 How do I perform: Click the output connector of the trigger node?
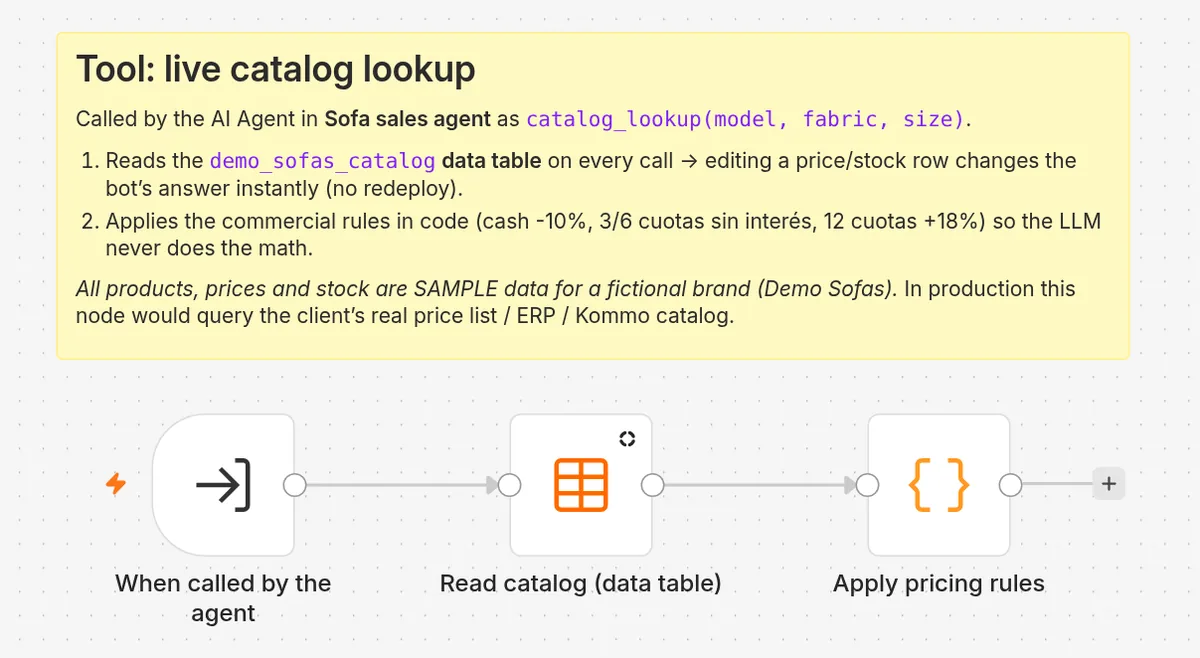295,485
